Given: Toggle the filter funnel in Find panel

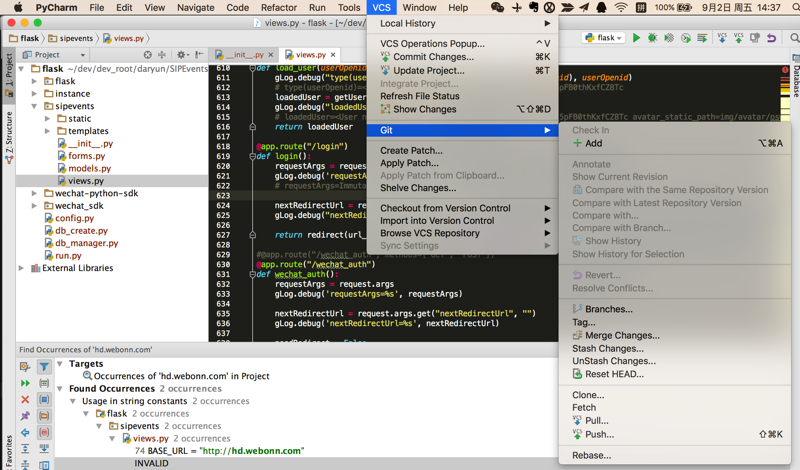Looking at the screenshot, I should point(44,367).
